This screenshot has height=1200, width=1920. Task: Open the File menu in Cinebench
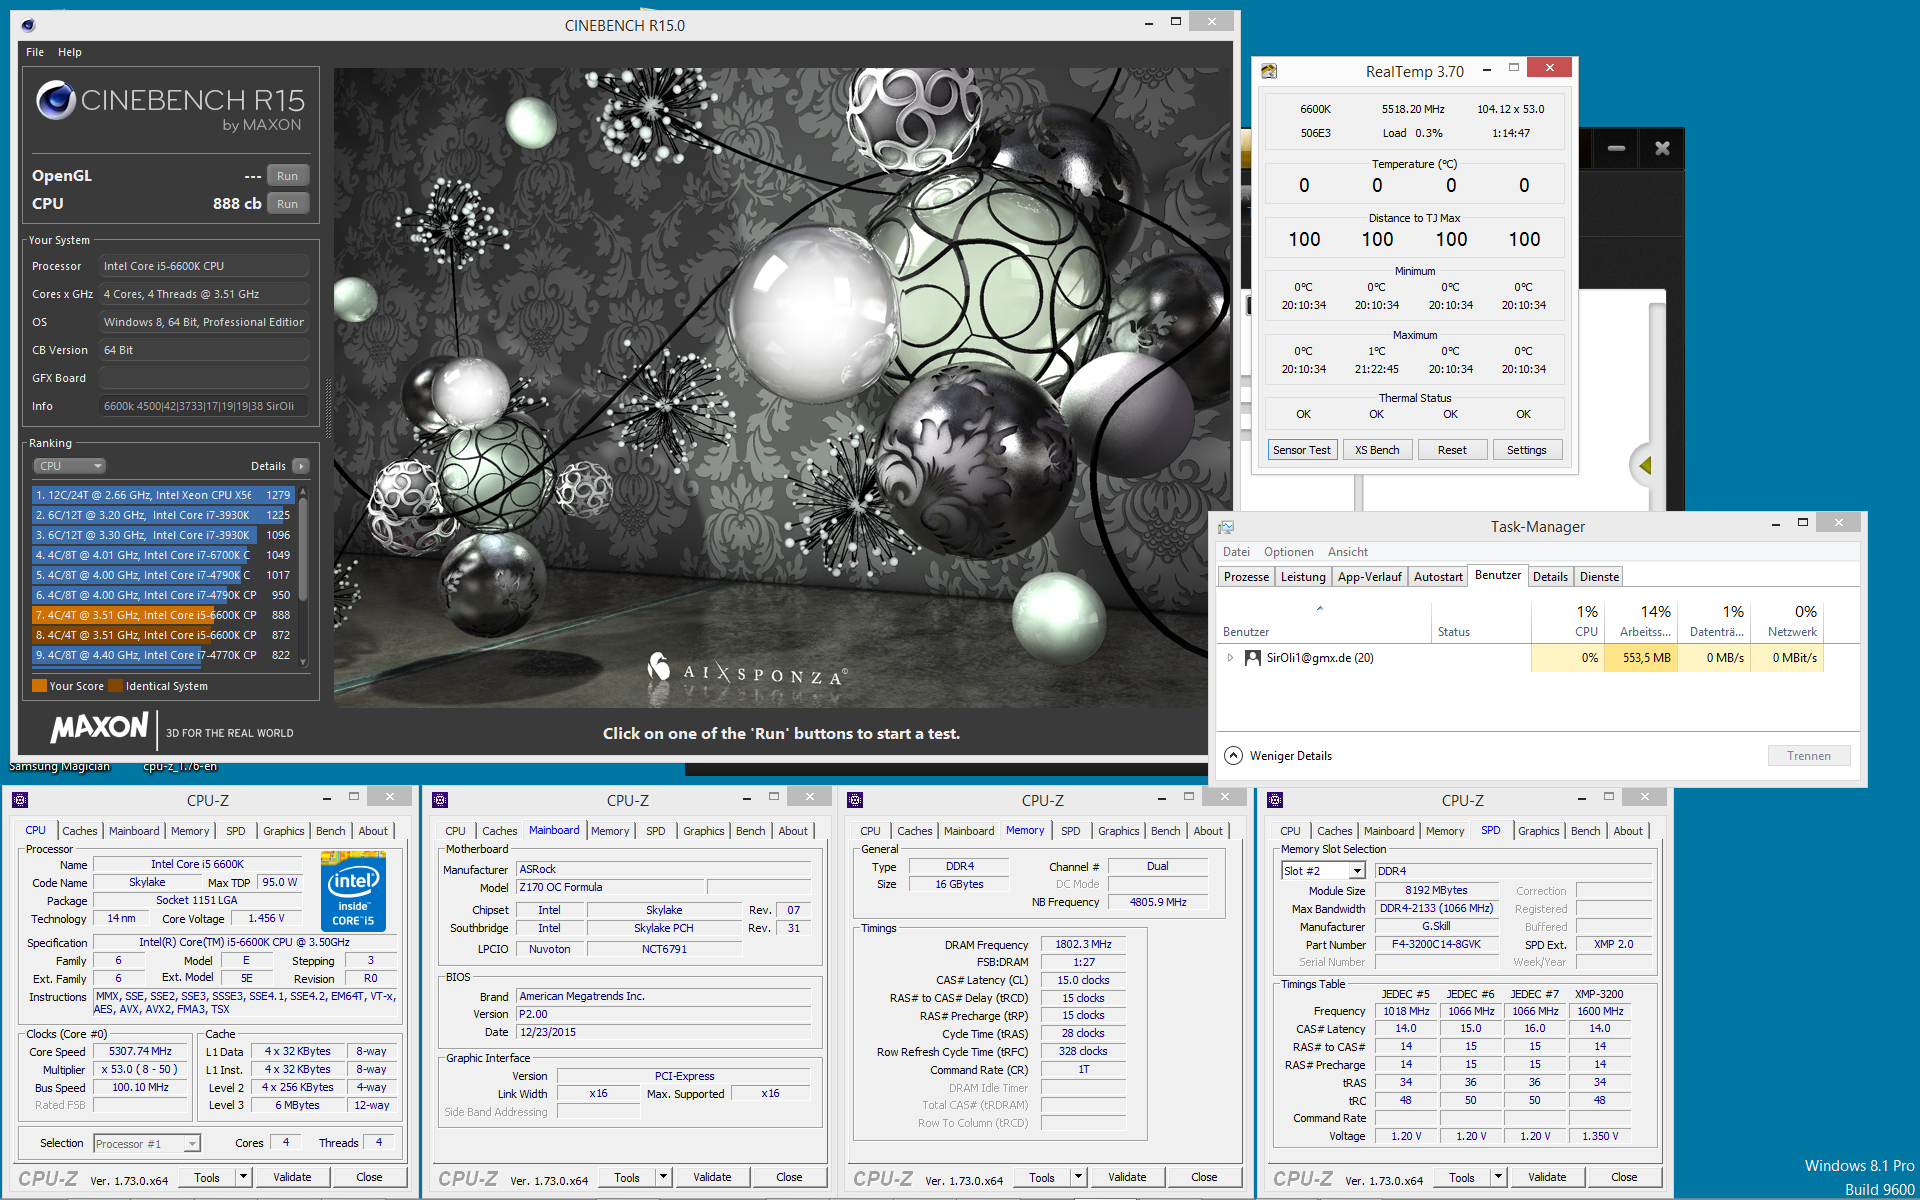tap(35, 52)
